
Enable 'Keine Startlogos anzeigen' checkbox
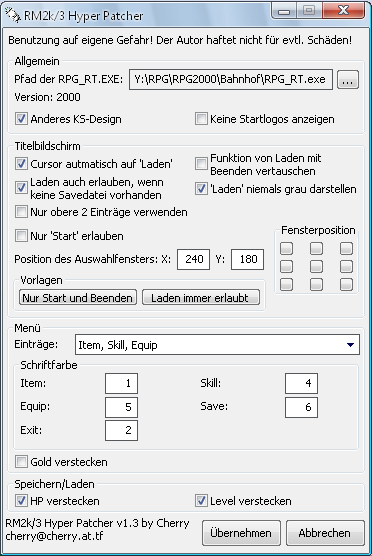pyautogui.click(x=201, y=119)
